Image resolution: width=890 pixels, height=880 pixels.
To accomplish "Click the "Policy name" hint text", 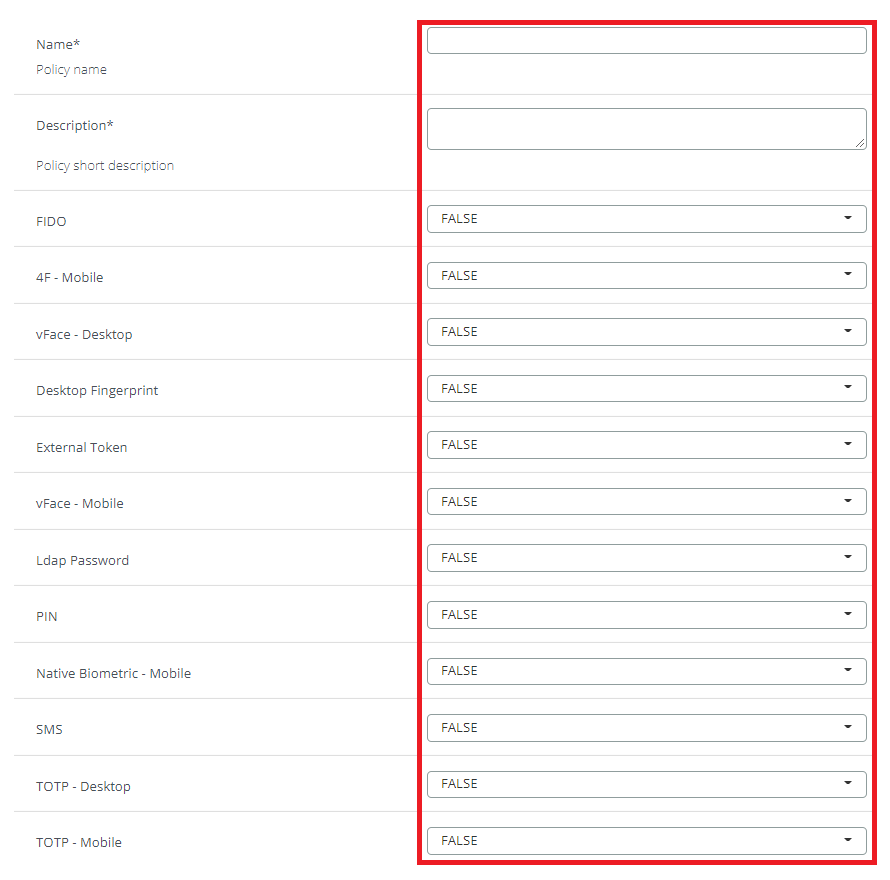I will [71, 70].
